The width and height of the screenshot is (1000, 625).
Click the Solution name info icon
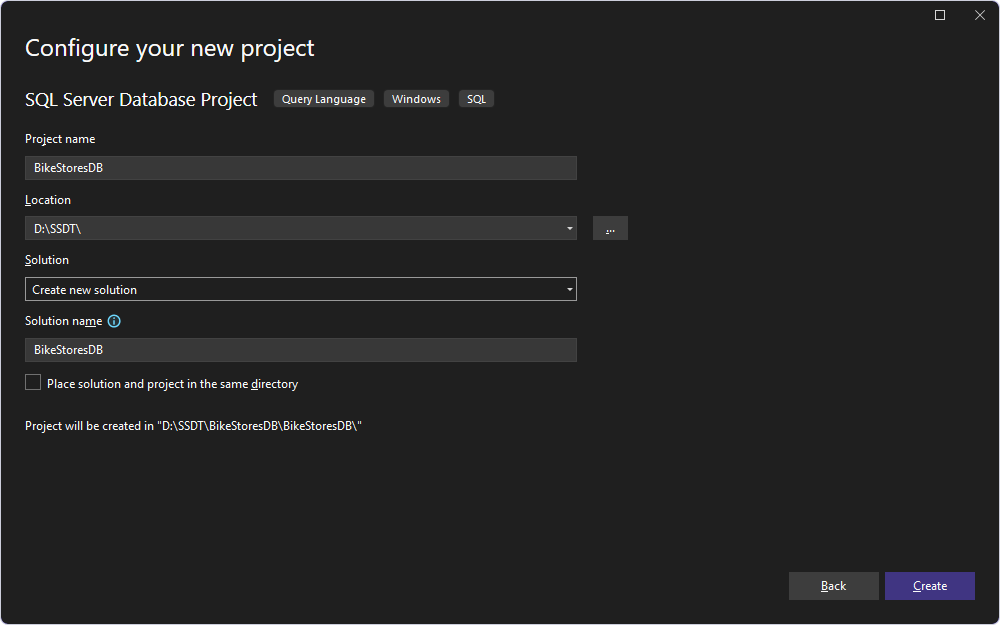[x=113, y=321]
